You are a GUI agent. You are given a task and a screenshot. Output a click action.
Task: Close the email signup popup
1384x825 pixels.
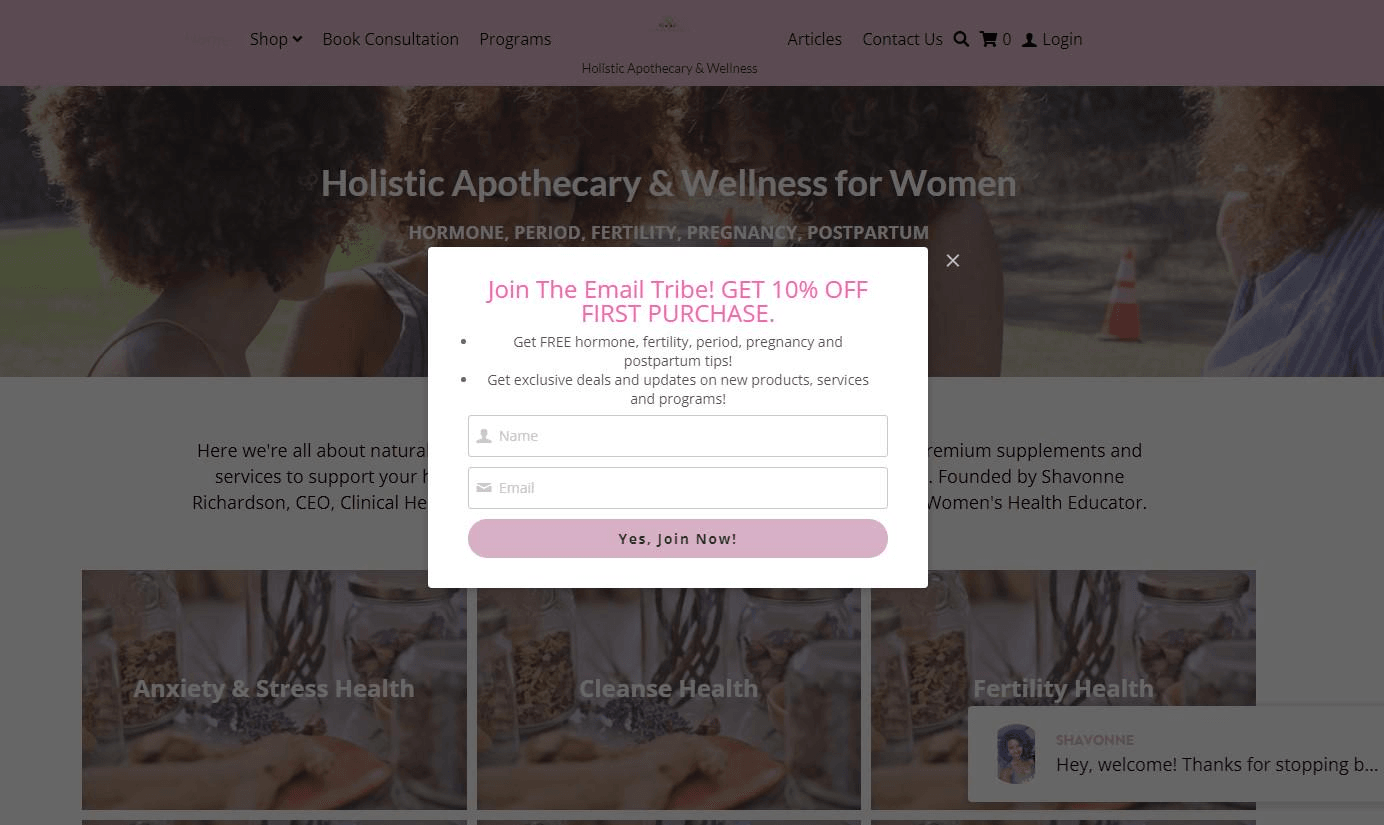coord(953,260)
